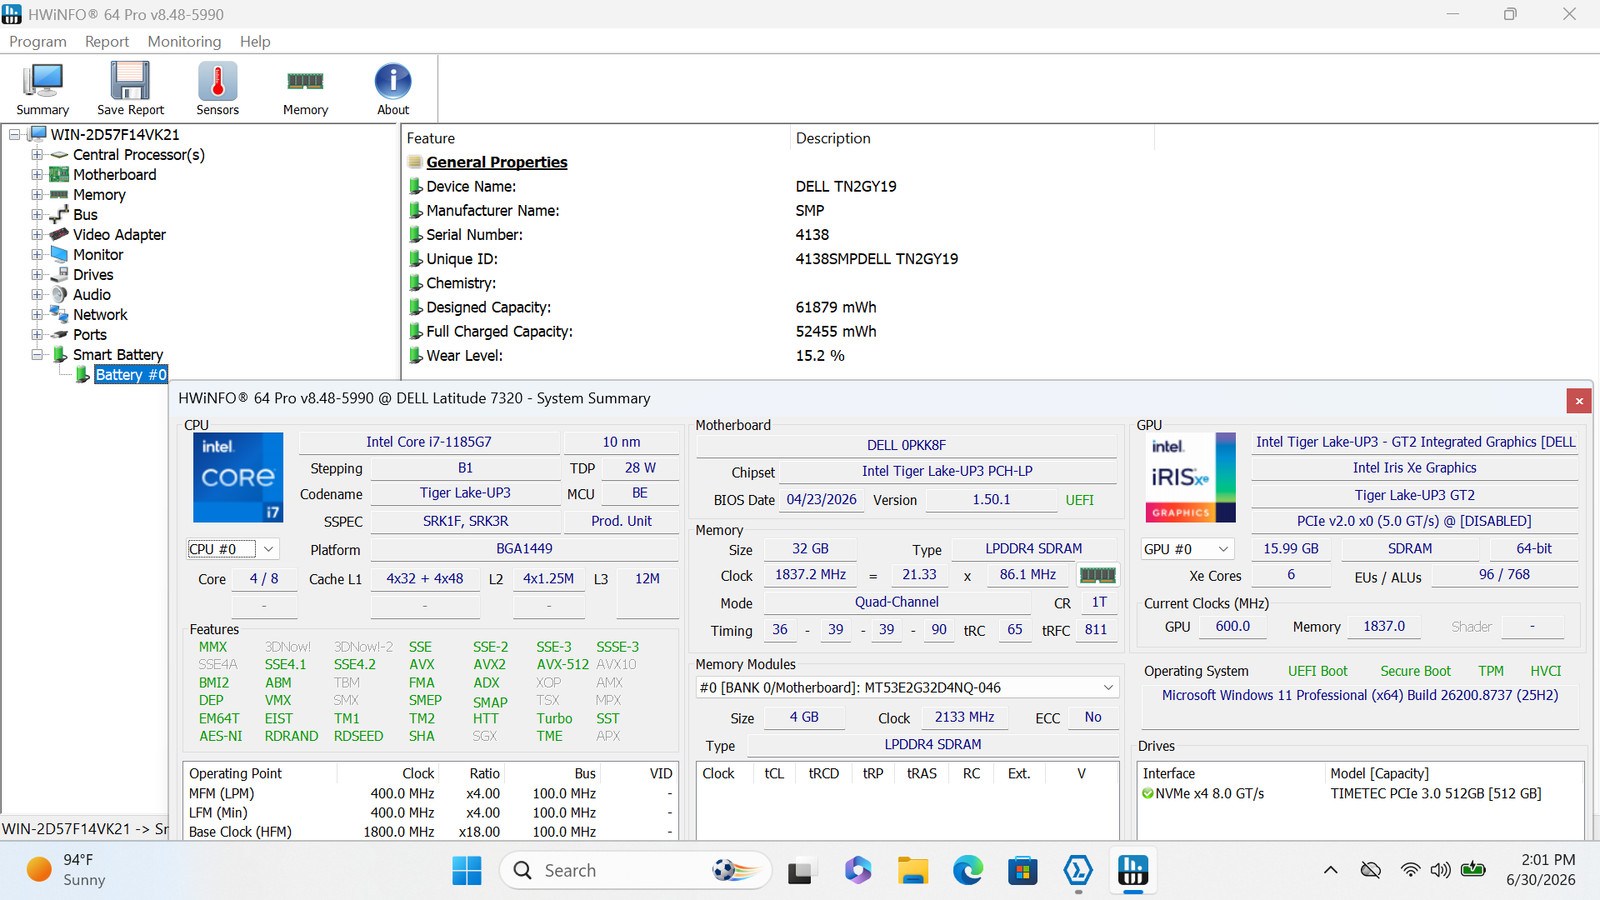Click the Wear Level 15.2 % value
1600x900 pixels.
[820, 356]
